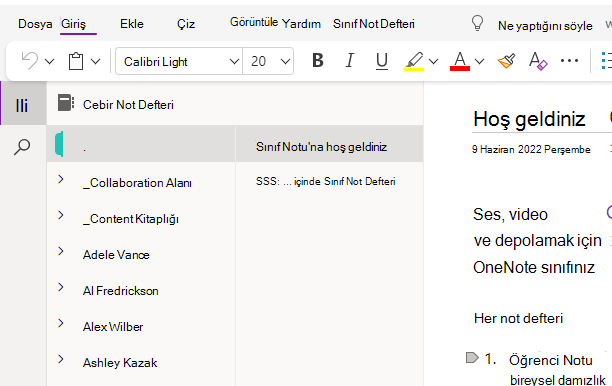The width and height of the screenshot is (612, 386).
Task: Expand the Al Fredrickson section group
Action: 61,287
